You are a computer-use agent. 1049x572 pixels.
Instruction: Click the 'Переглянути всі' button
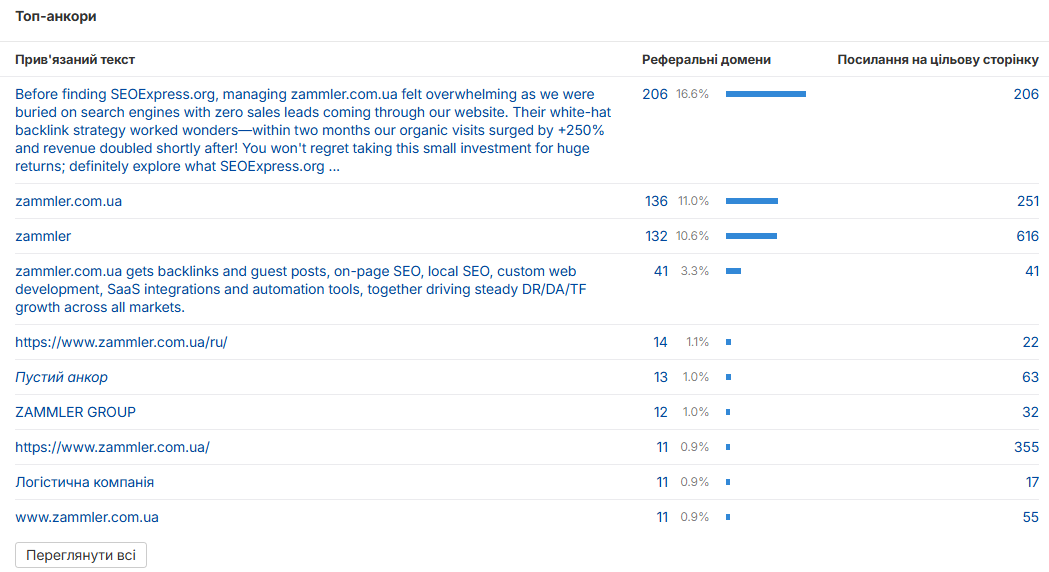[x=81, y=555]
